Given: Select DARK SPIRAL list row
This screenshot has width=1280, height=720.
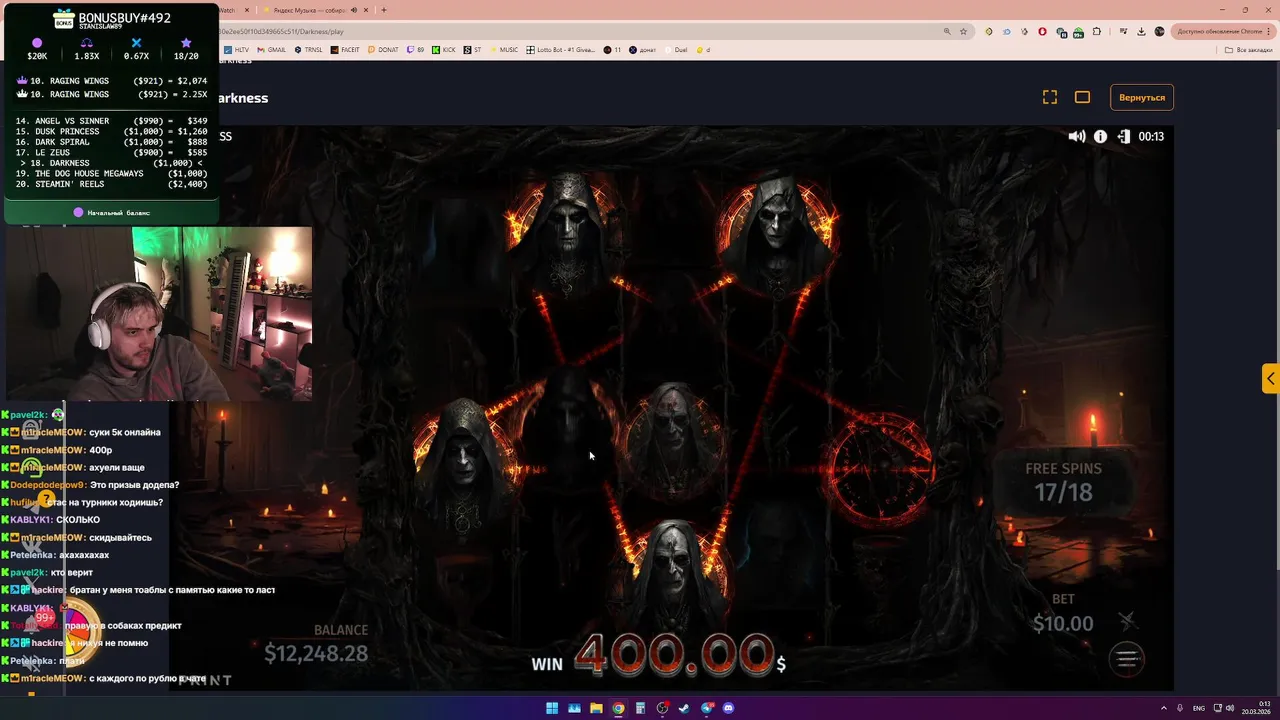Looking at the screenshot, I should point(111,142).
